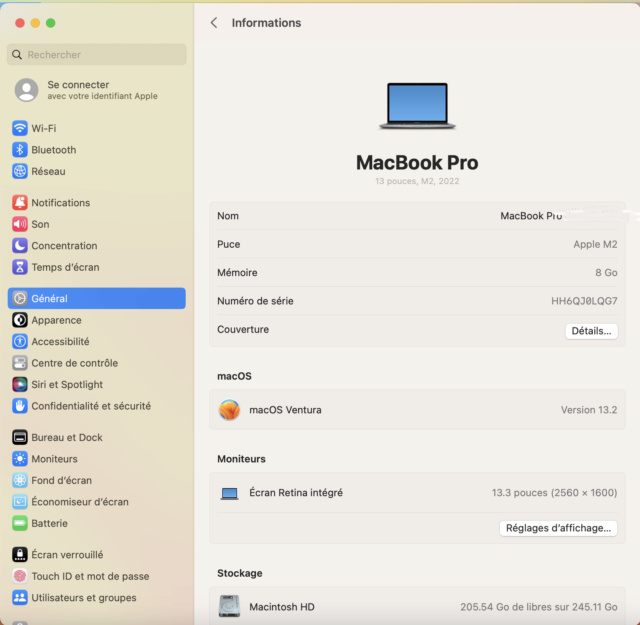Click the MacBook Pro title heading
The image size is (640, 625).
click(417, 162)
